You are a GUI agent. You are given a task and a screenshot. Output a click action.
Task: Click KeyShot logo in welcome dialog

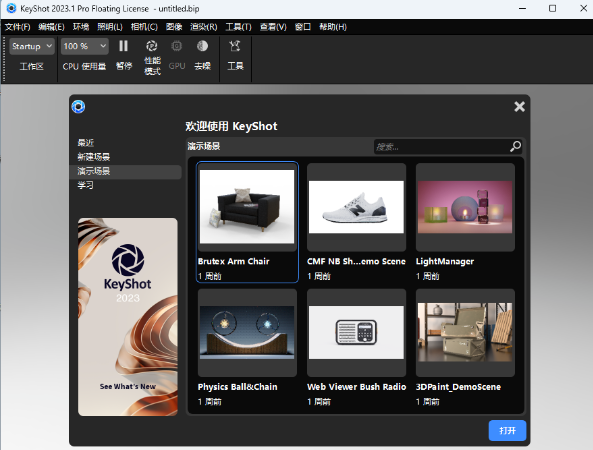coord(78,107)
